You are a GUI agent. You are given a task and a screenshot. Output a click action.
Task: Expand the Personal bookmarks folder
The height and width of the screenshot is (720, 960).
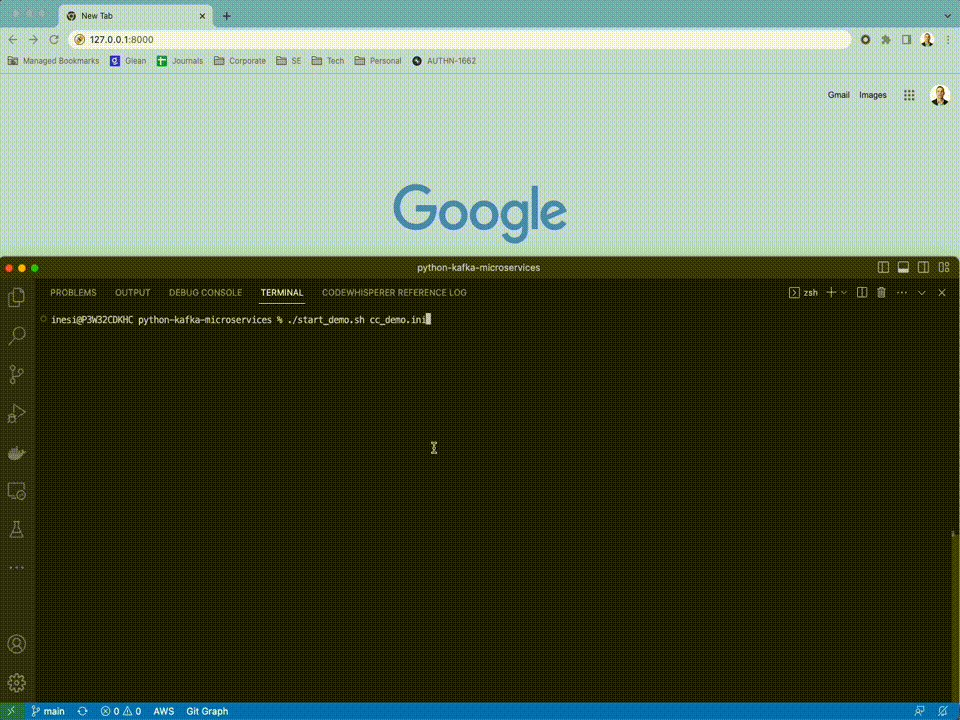(378, 61)
